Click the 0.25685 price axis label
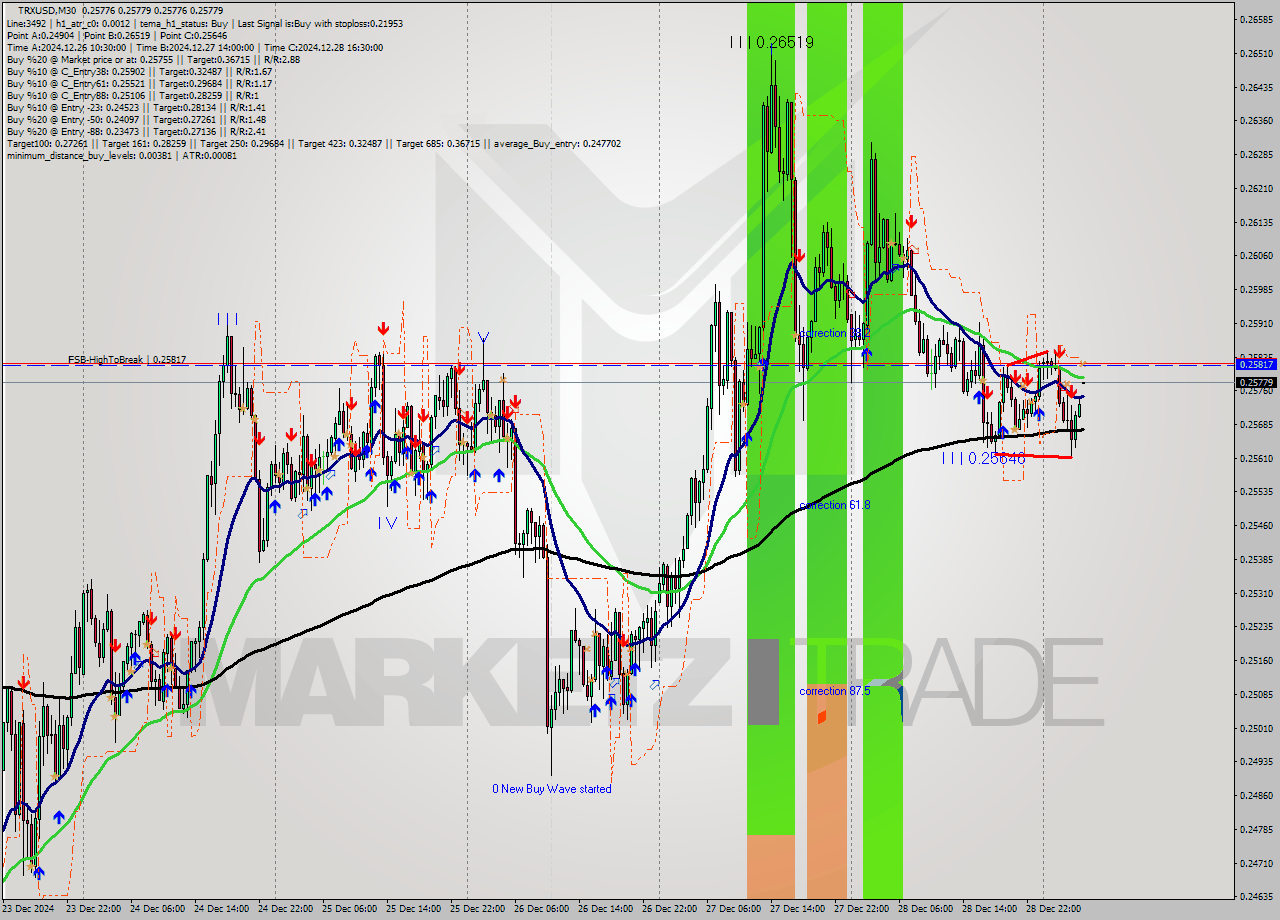This screenshot has height=920, width=1280. [x=1257, y=424]
